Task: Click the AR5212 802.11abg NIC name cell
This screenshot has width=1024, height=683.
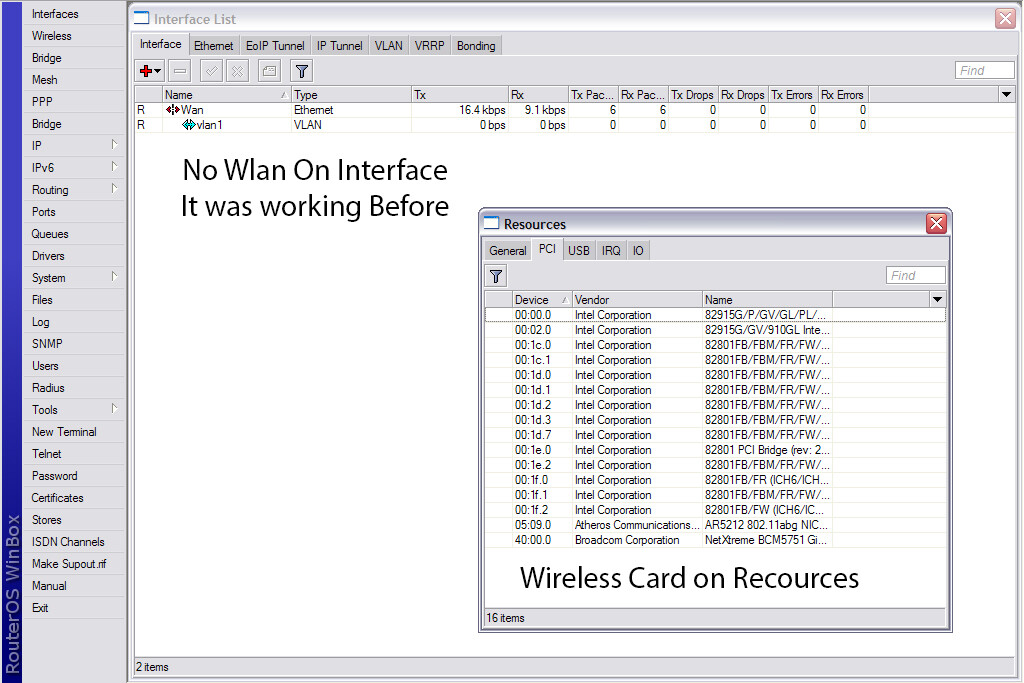Action: [x=766, y=525]
